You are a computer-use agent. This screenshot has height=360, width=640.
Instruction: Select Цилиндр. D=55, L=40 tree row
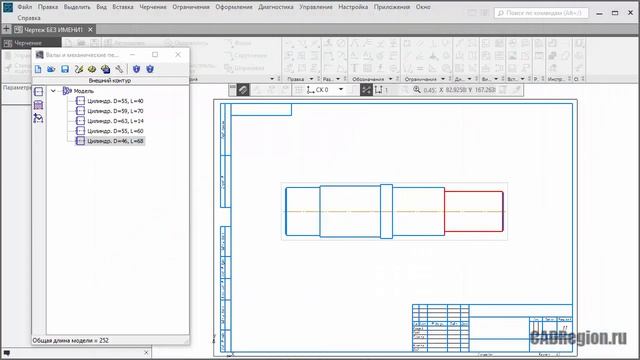pyautogui.click(x=116, y=101)
